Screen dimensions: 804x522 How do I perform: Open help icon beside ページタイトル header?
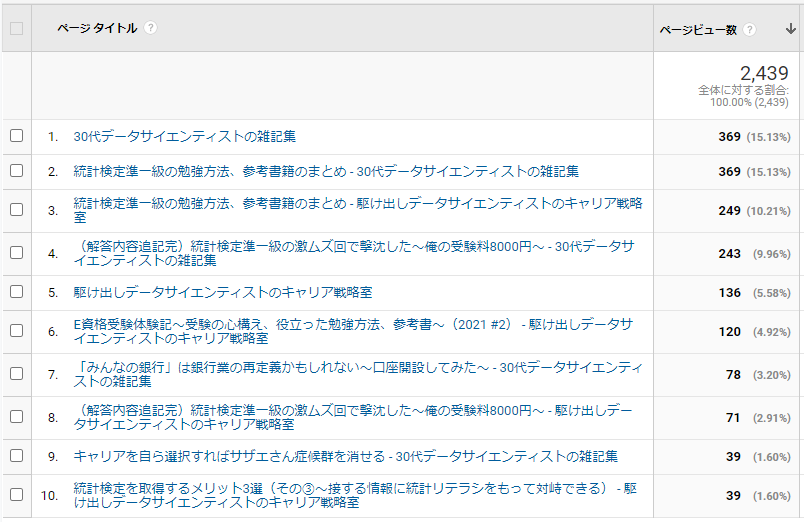click(150, 28)
